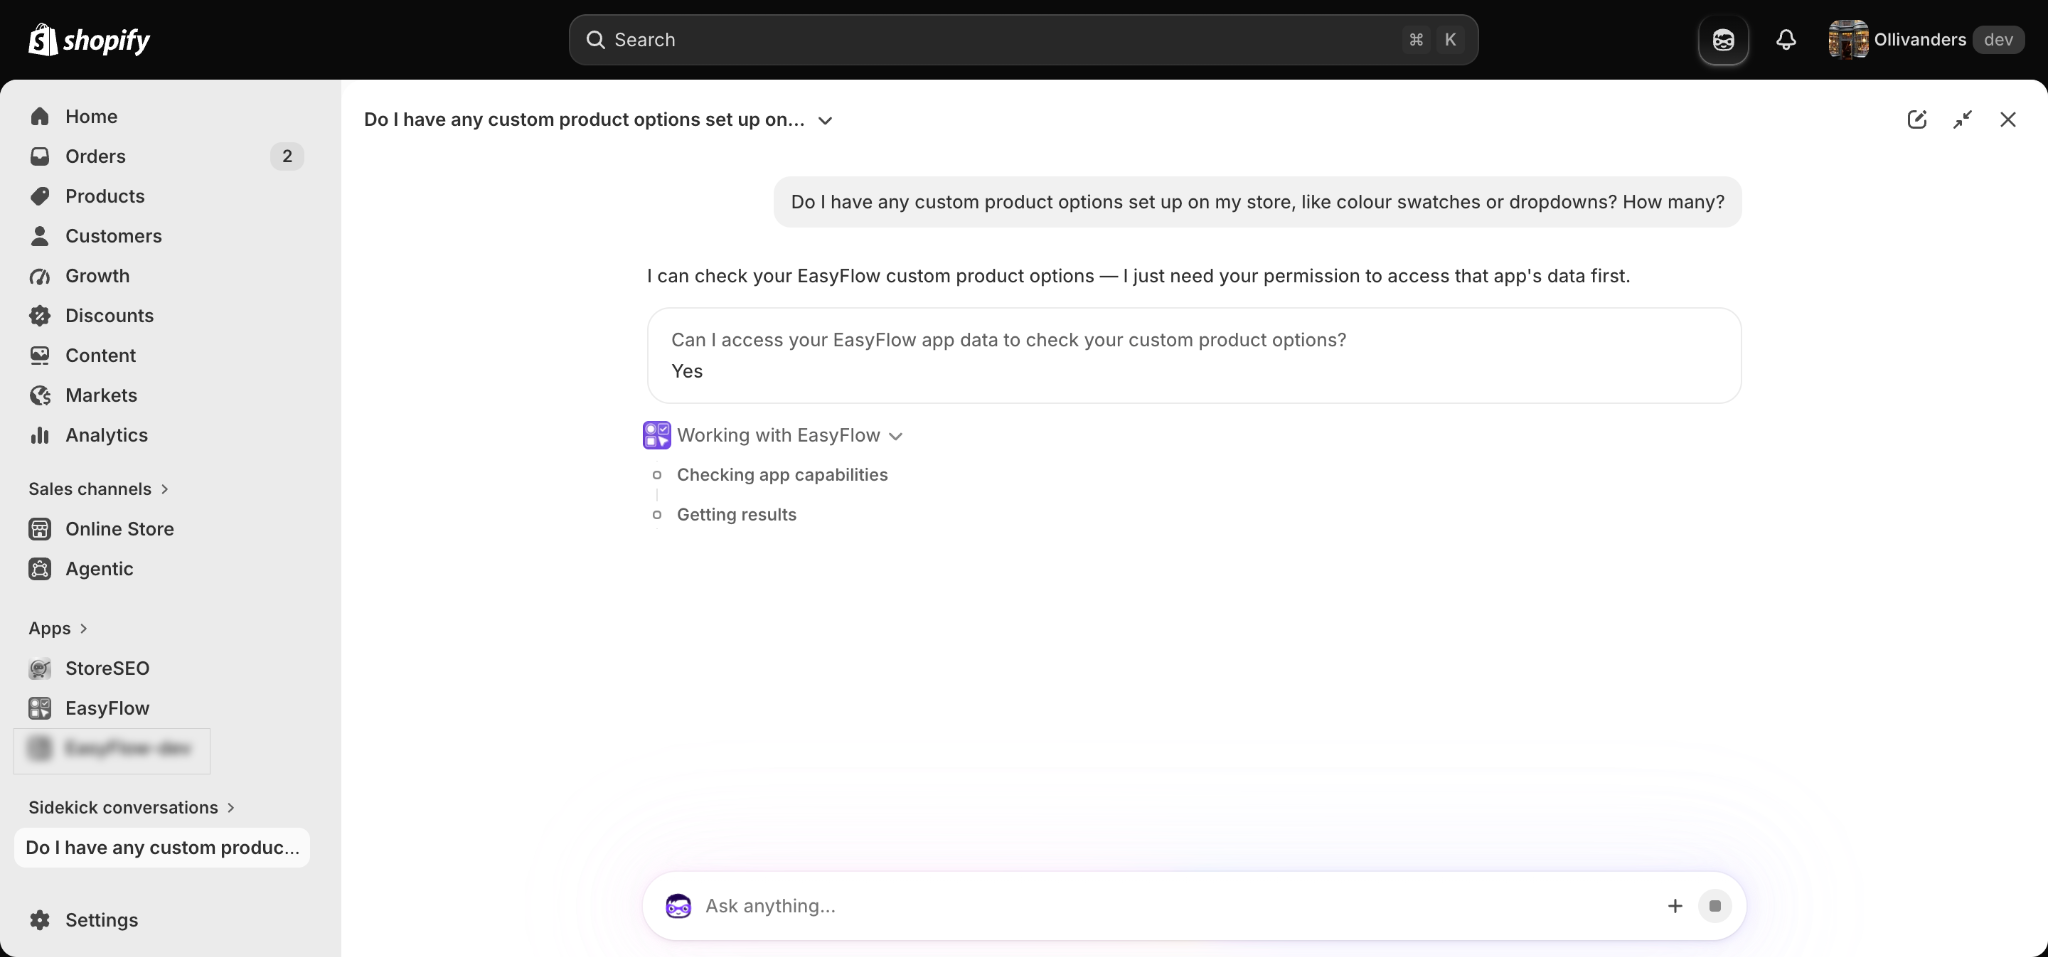2048x957 pixels.
Task: Click the Growth gauge icon
Action: [x=40, y=277]
